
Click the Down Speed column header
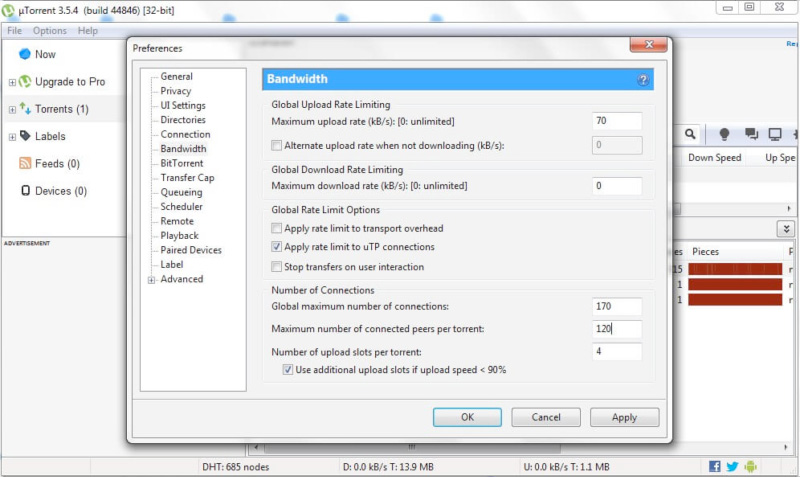pos(714,158)
